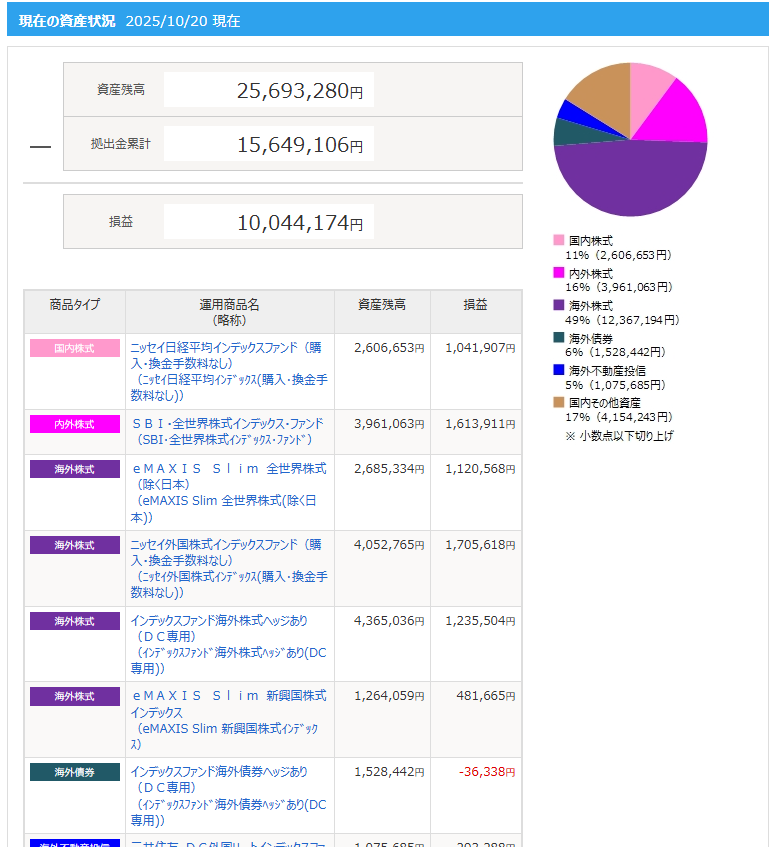Click the tan 国内その他資産 legend swatch
This screenshot has height=847, width=776.
pyautogui.click(x=559, y=402)
